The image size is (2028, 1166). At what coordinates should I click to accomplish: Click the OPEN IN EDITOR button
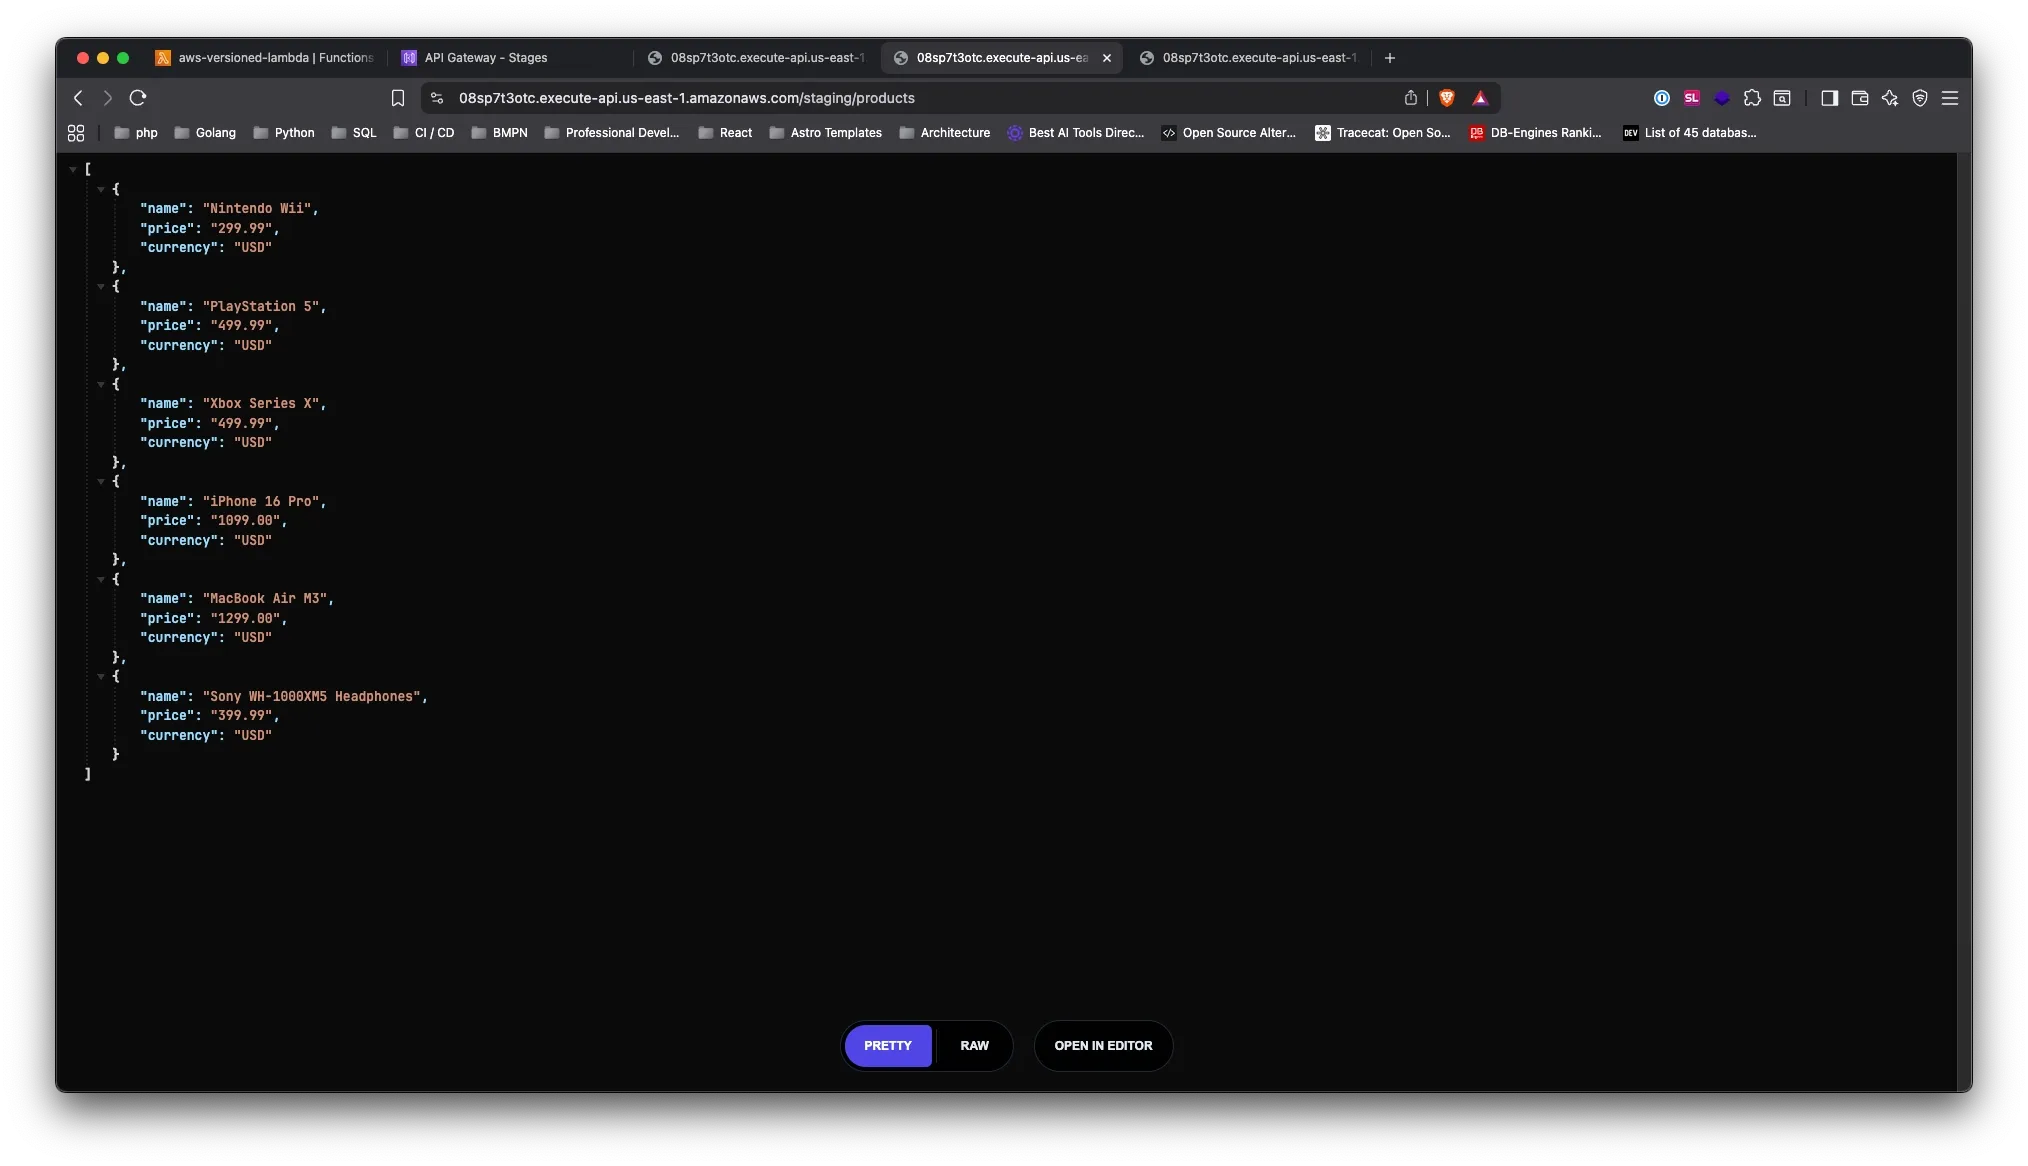pos(1103,1046)
